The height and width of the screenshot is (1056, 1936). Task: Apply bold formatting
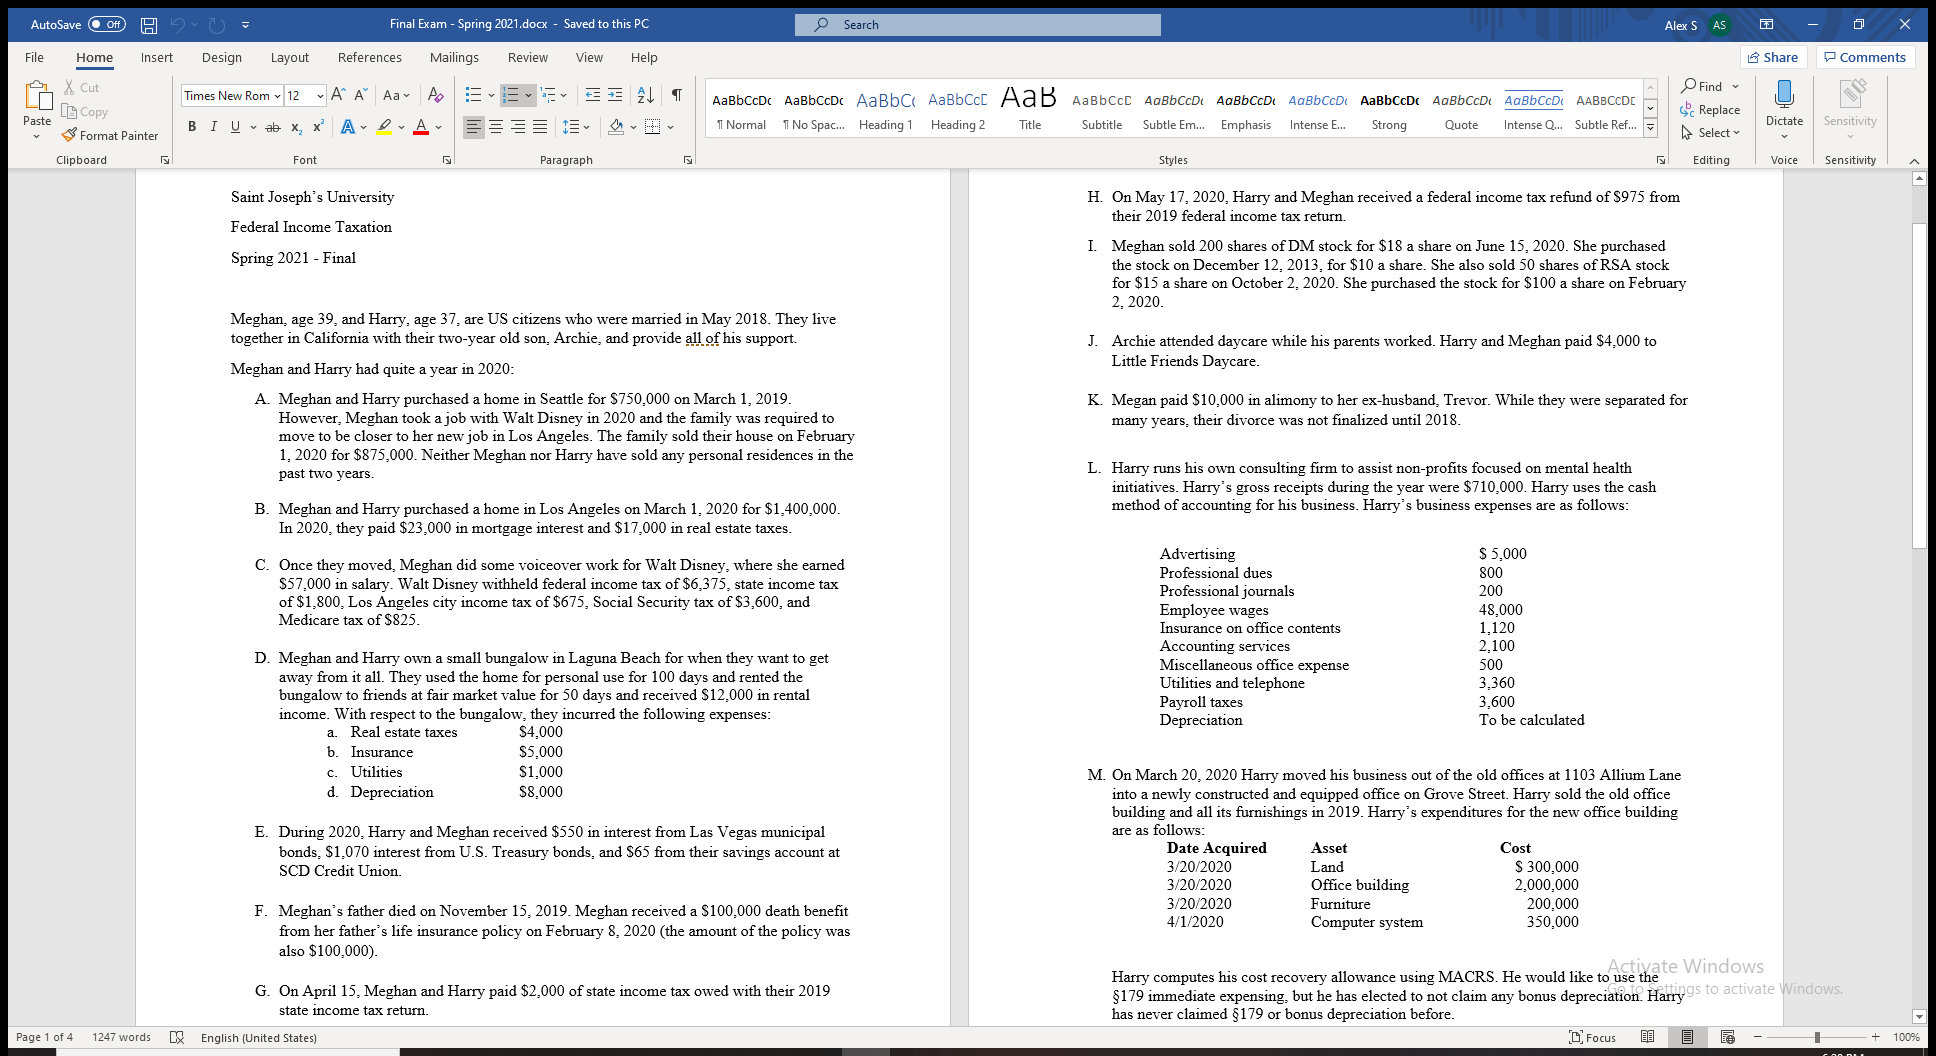coord(192,126)
